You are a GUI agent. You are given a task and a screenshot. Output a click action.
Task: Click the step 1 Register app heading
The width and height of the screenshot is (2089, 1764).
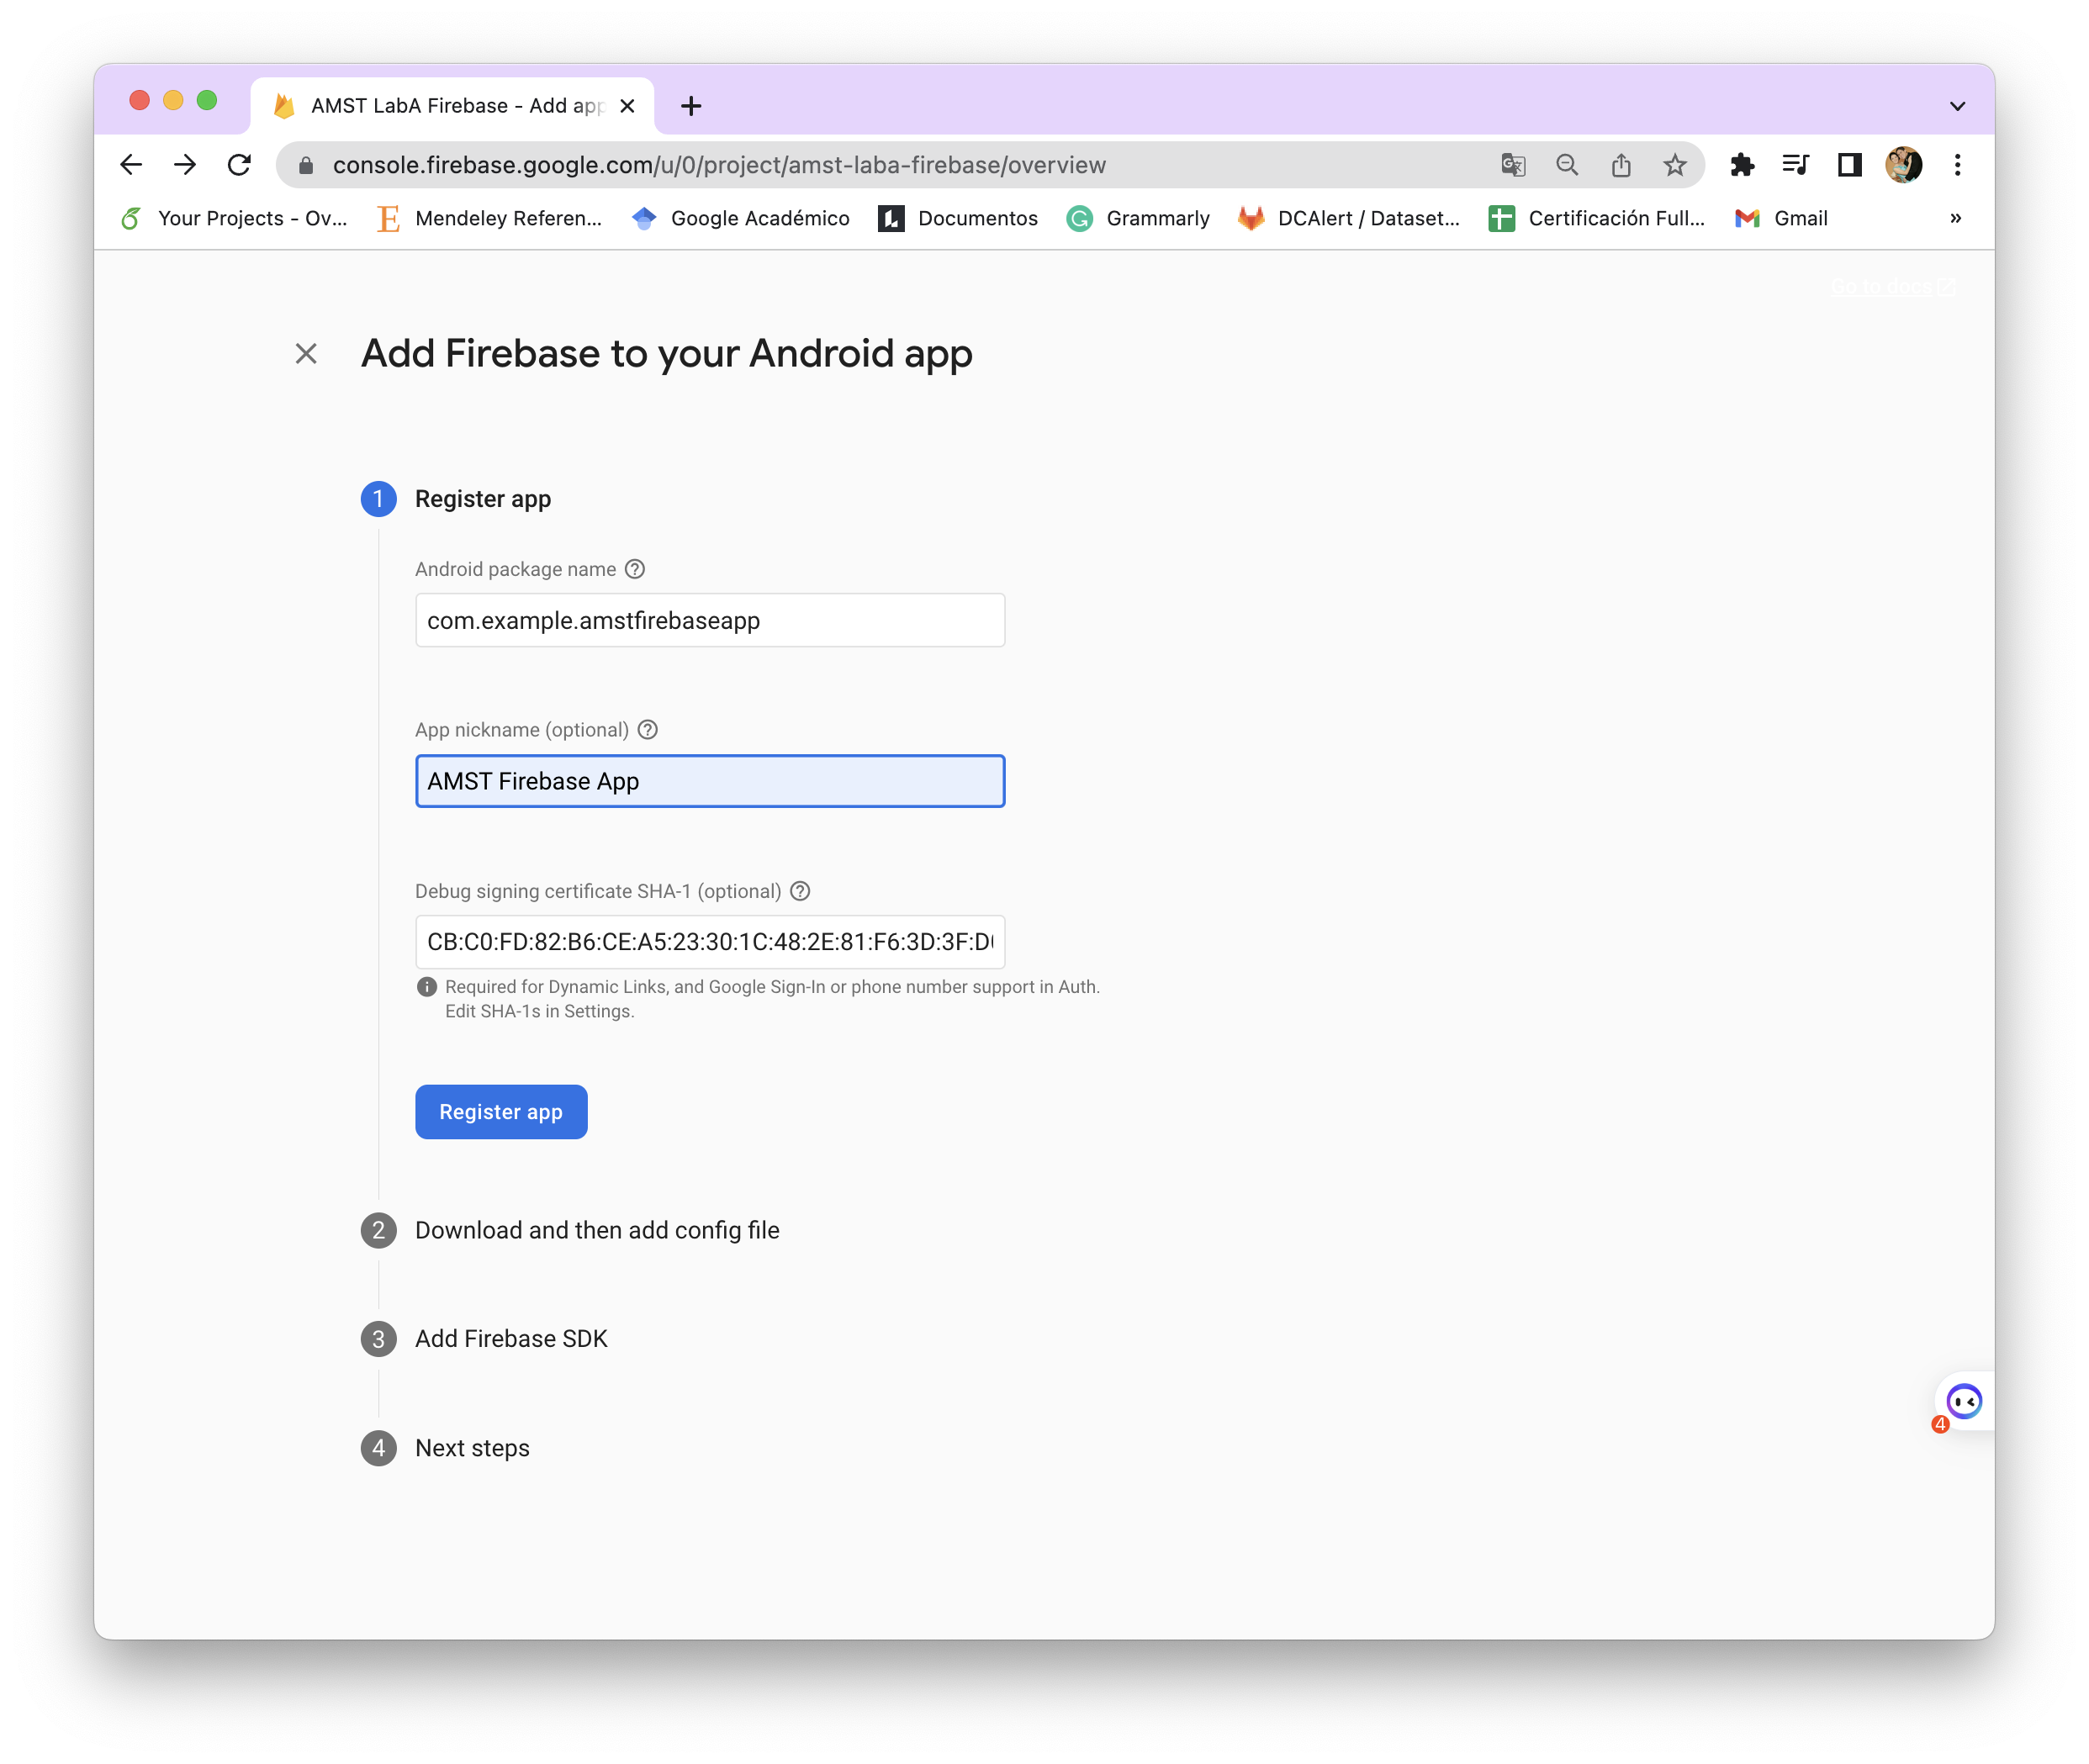pos(483,499)
